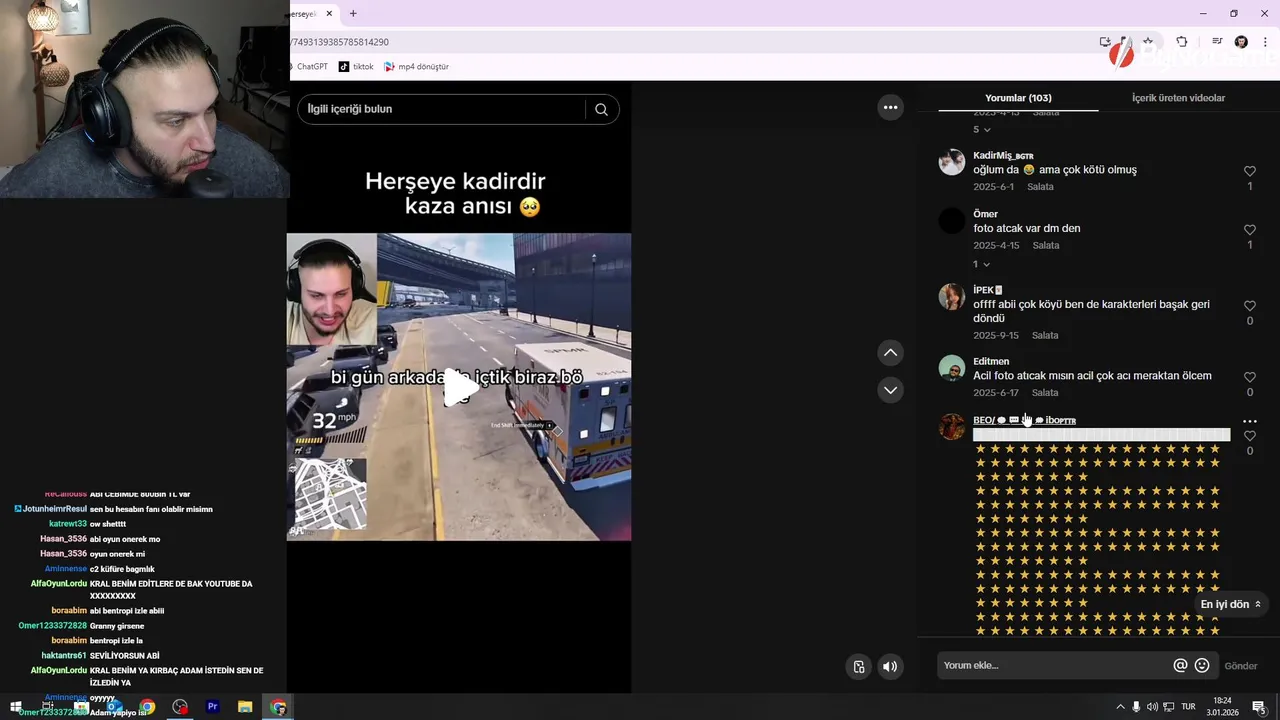This screenshot has height=720, width=1280.
Task: Reply to KadirMiş's comment via Salata
Action: click(x=1040, y=187)
